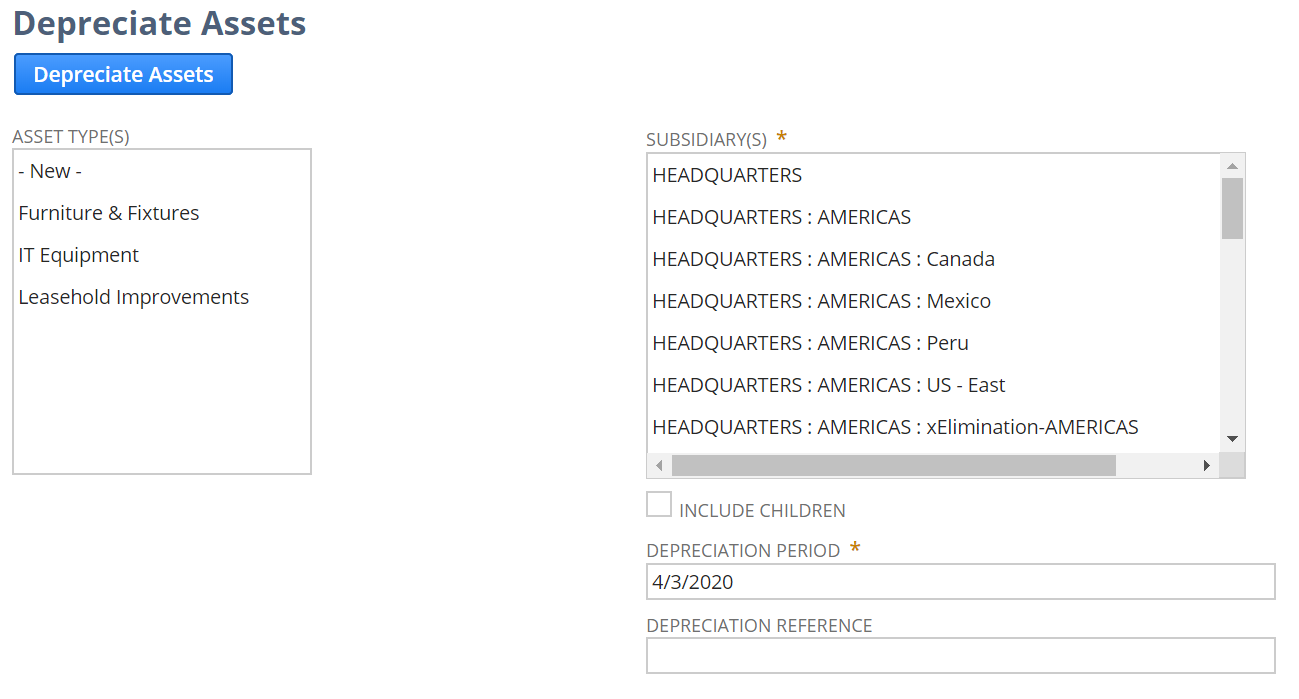Click subsidiary list scroll right arrow
Viewport: 1299px width, 699px height.
point(1207,465)
